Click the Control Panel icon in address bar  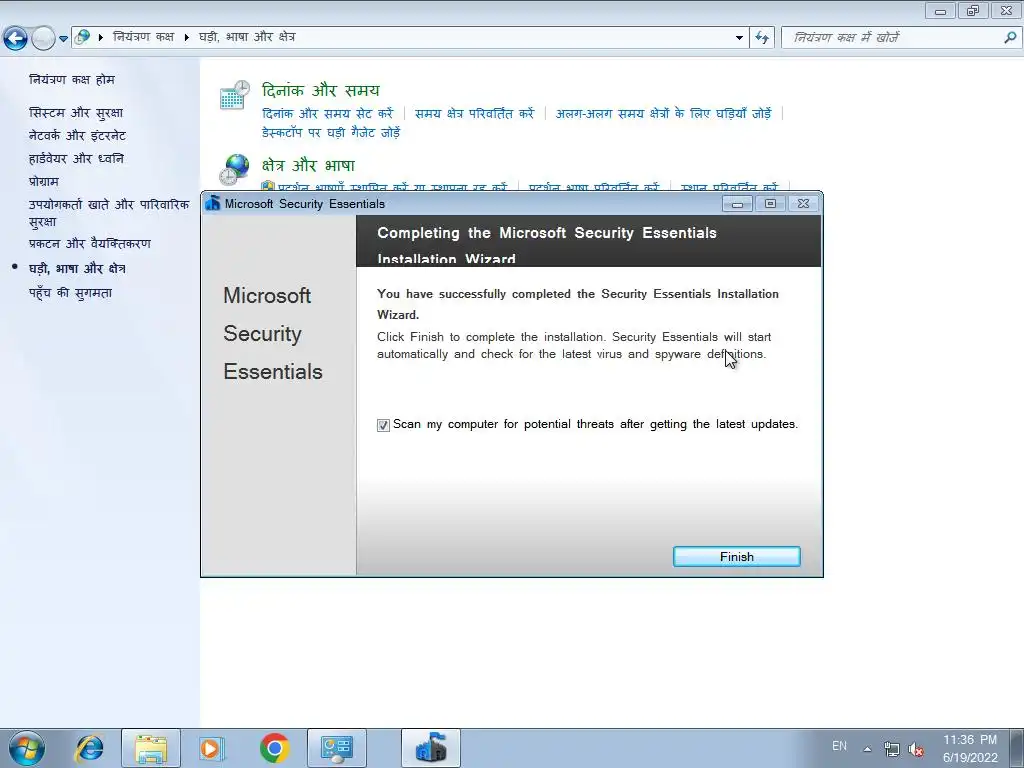click(82, 37)
